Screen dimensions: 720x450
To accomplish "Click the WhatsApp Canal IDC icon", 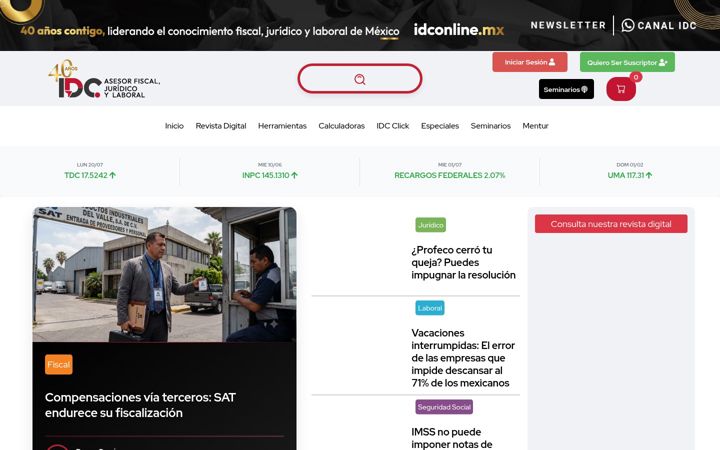I will point(628,25).
